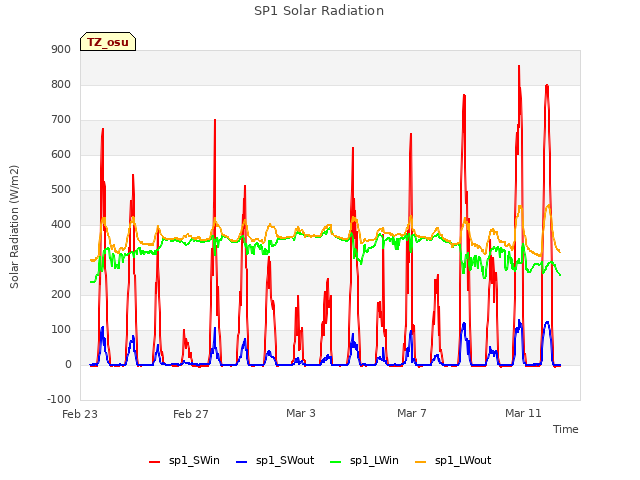
Task: Toggle the sp1_SWout legend entry
Action: (x=275, y=461)
